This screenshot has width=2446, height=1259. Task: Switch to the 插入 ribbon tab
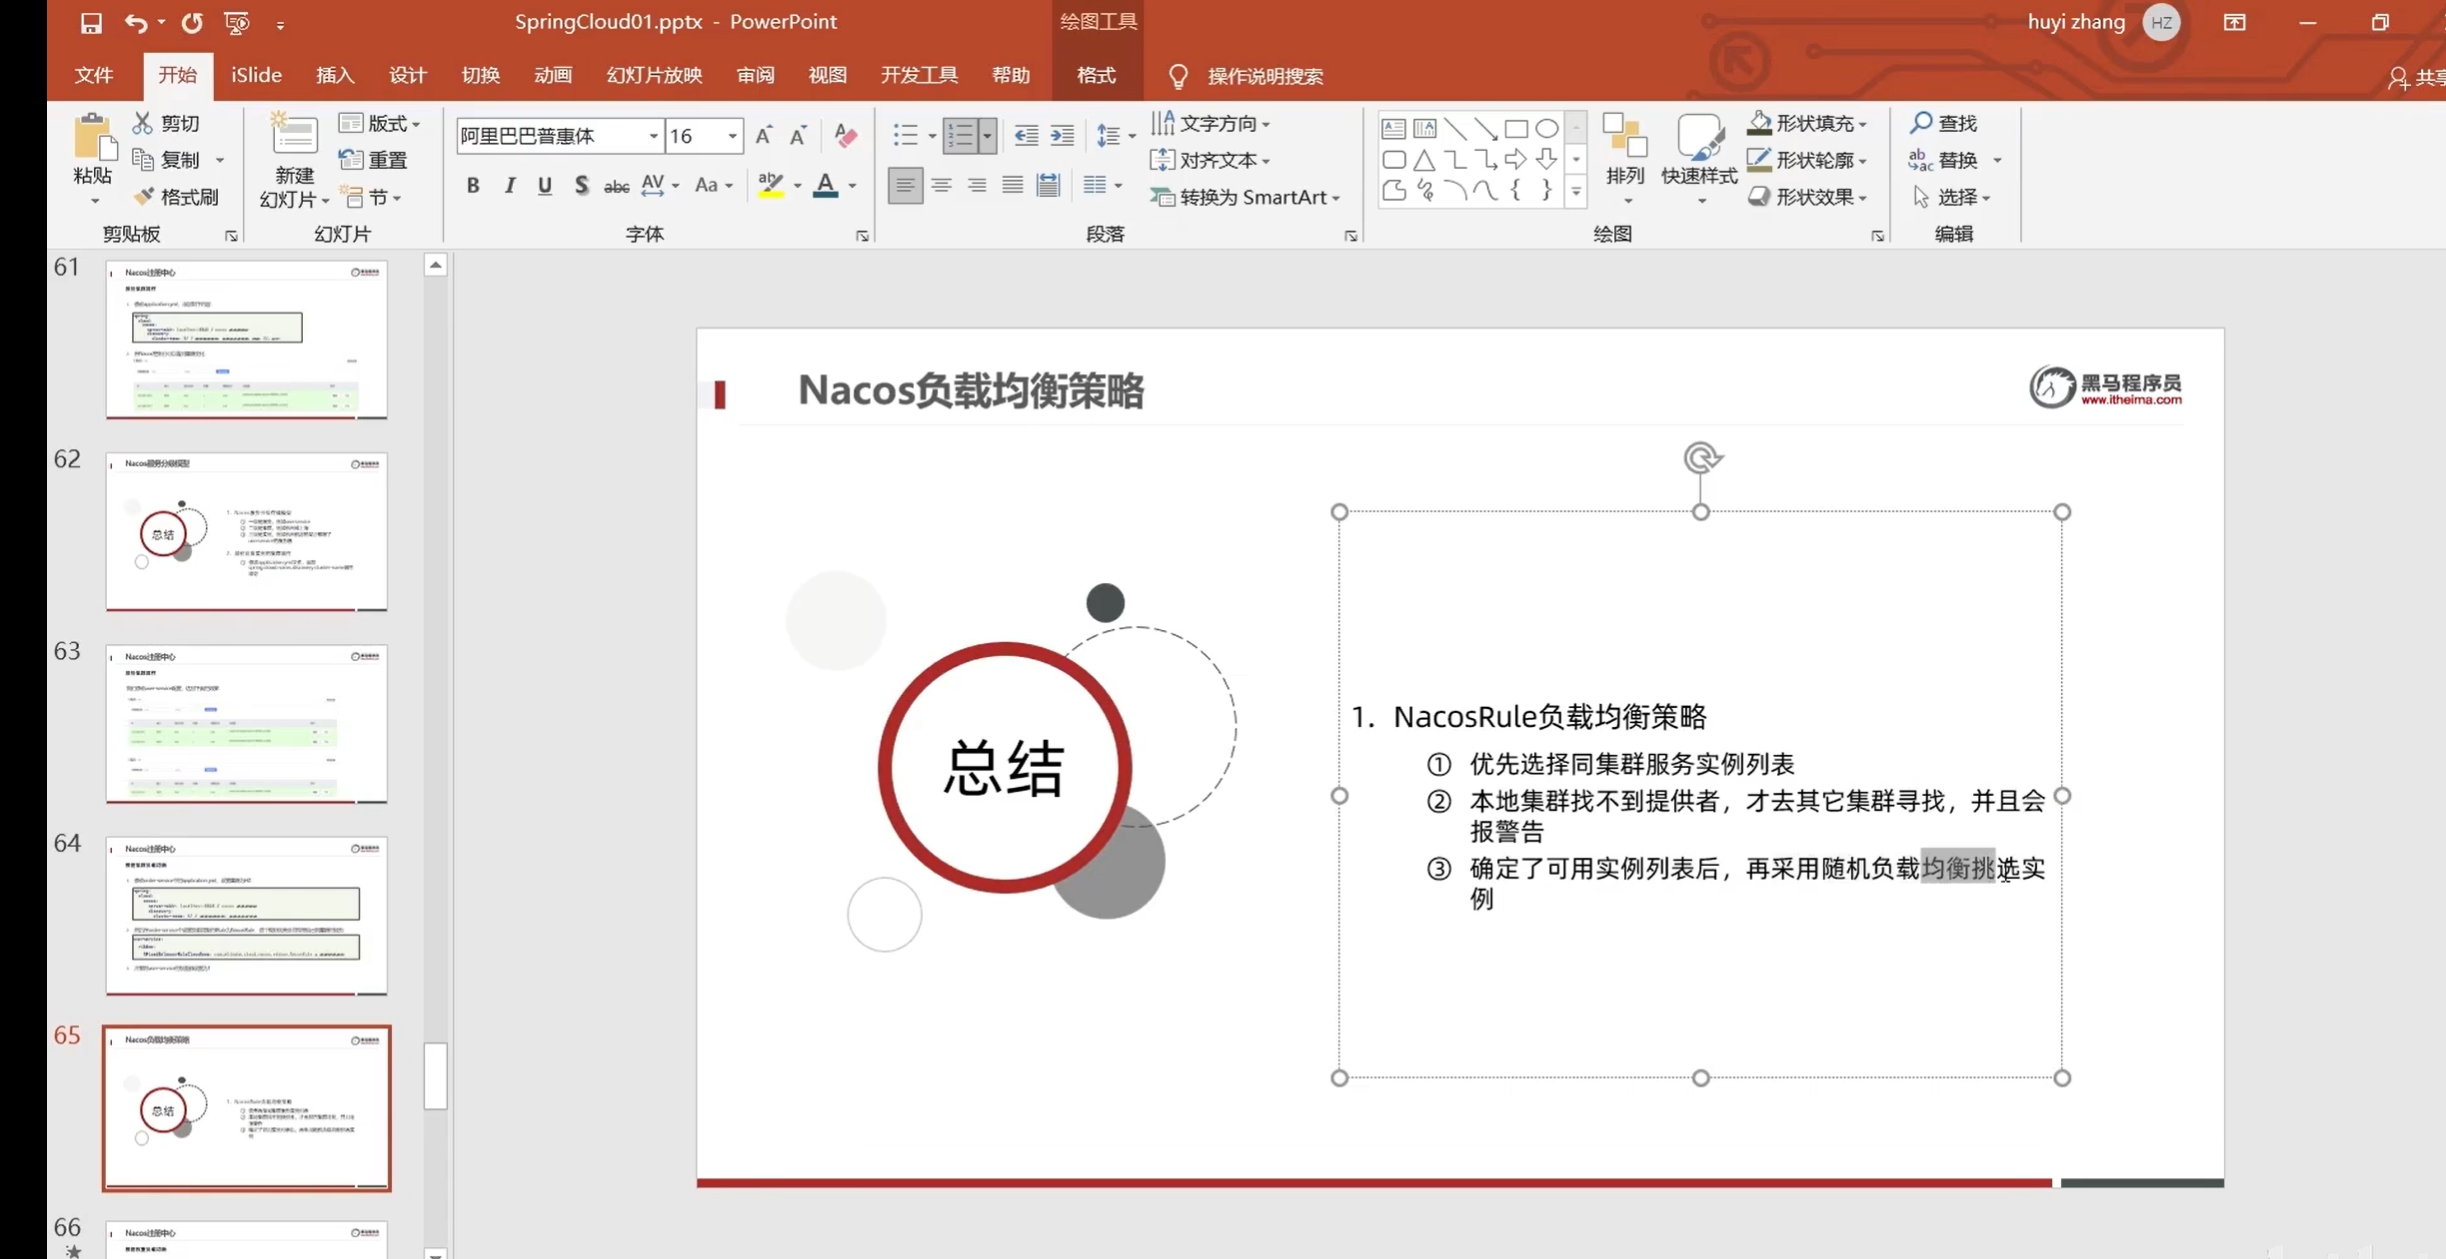(335, 76)
